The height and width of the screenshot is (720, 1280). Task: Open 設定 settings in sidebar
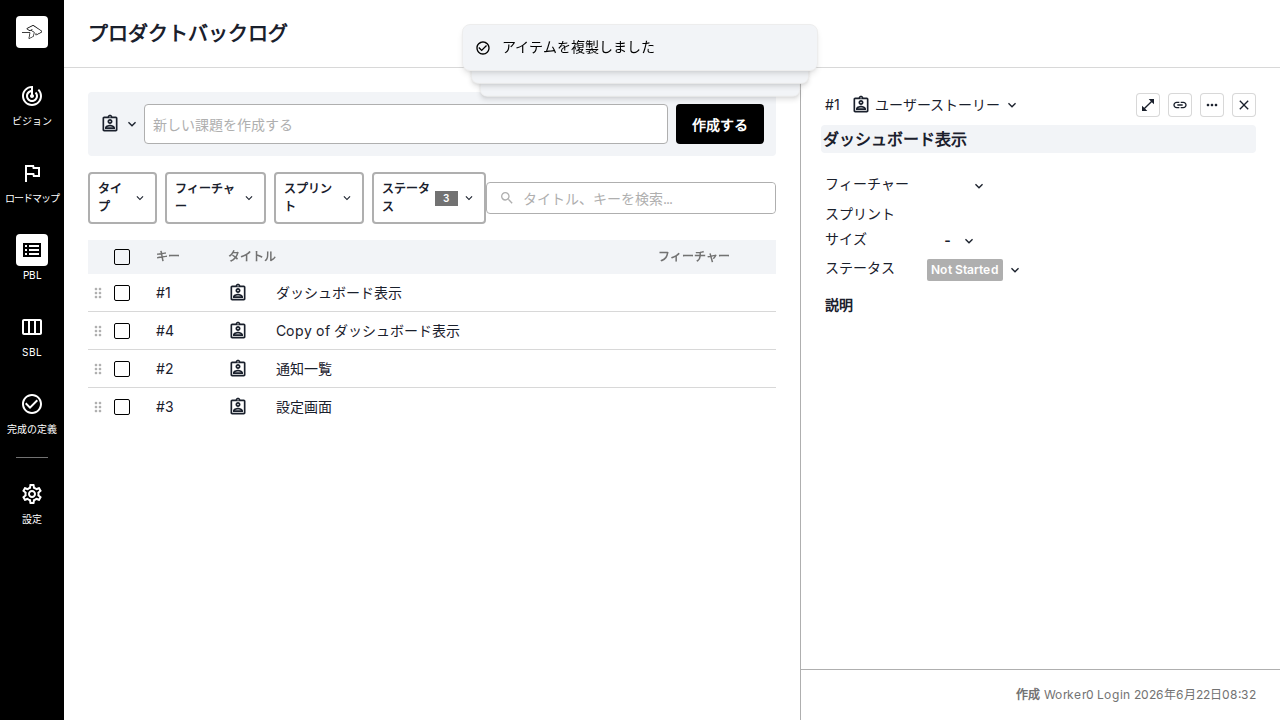(32, 504)
